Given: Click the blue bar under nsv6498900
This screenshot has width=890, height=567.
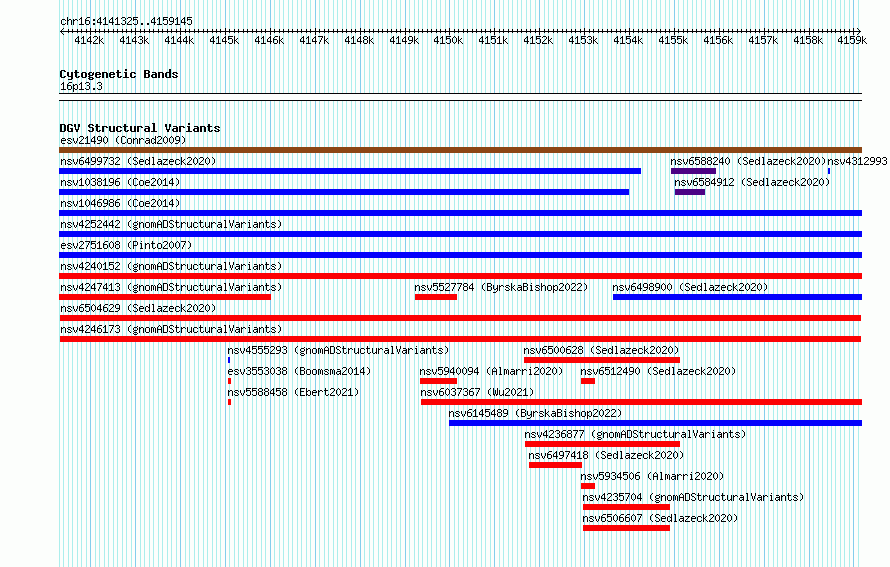Looking at the screenshot, I should tap(737, 297).
